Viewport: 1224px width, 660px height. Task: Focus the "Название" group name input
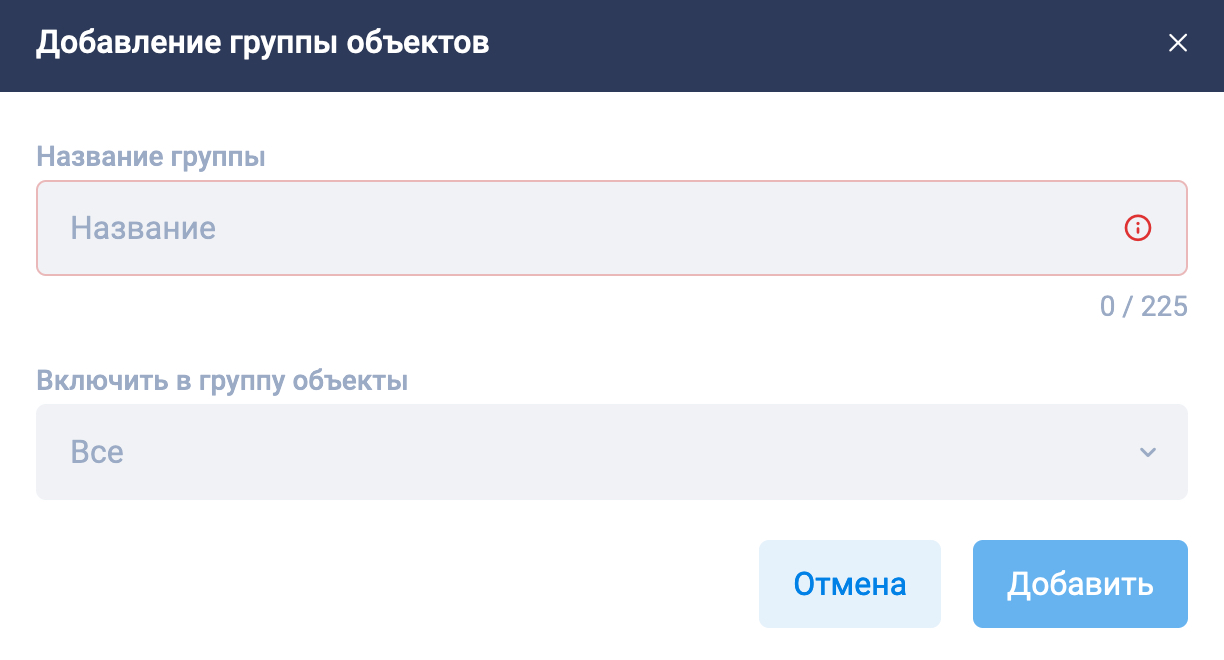(x=612, y=228)
